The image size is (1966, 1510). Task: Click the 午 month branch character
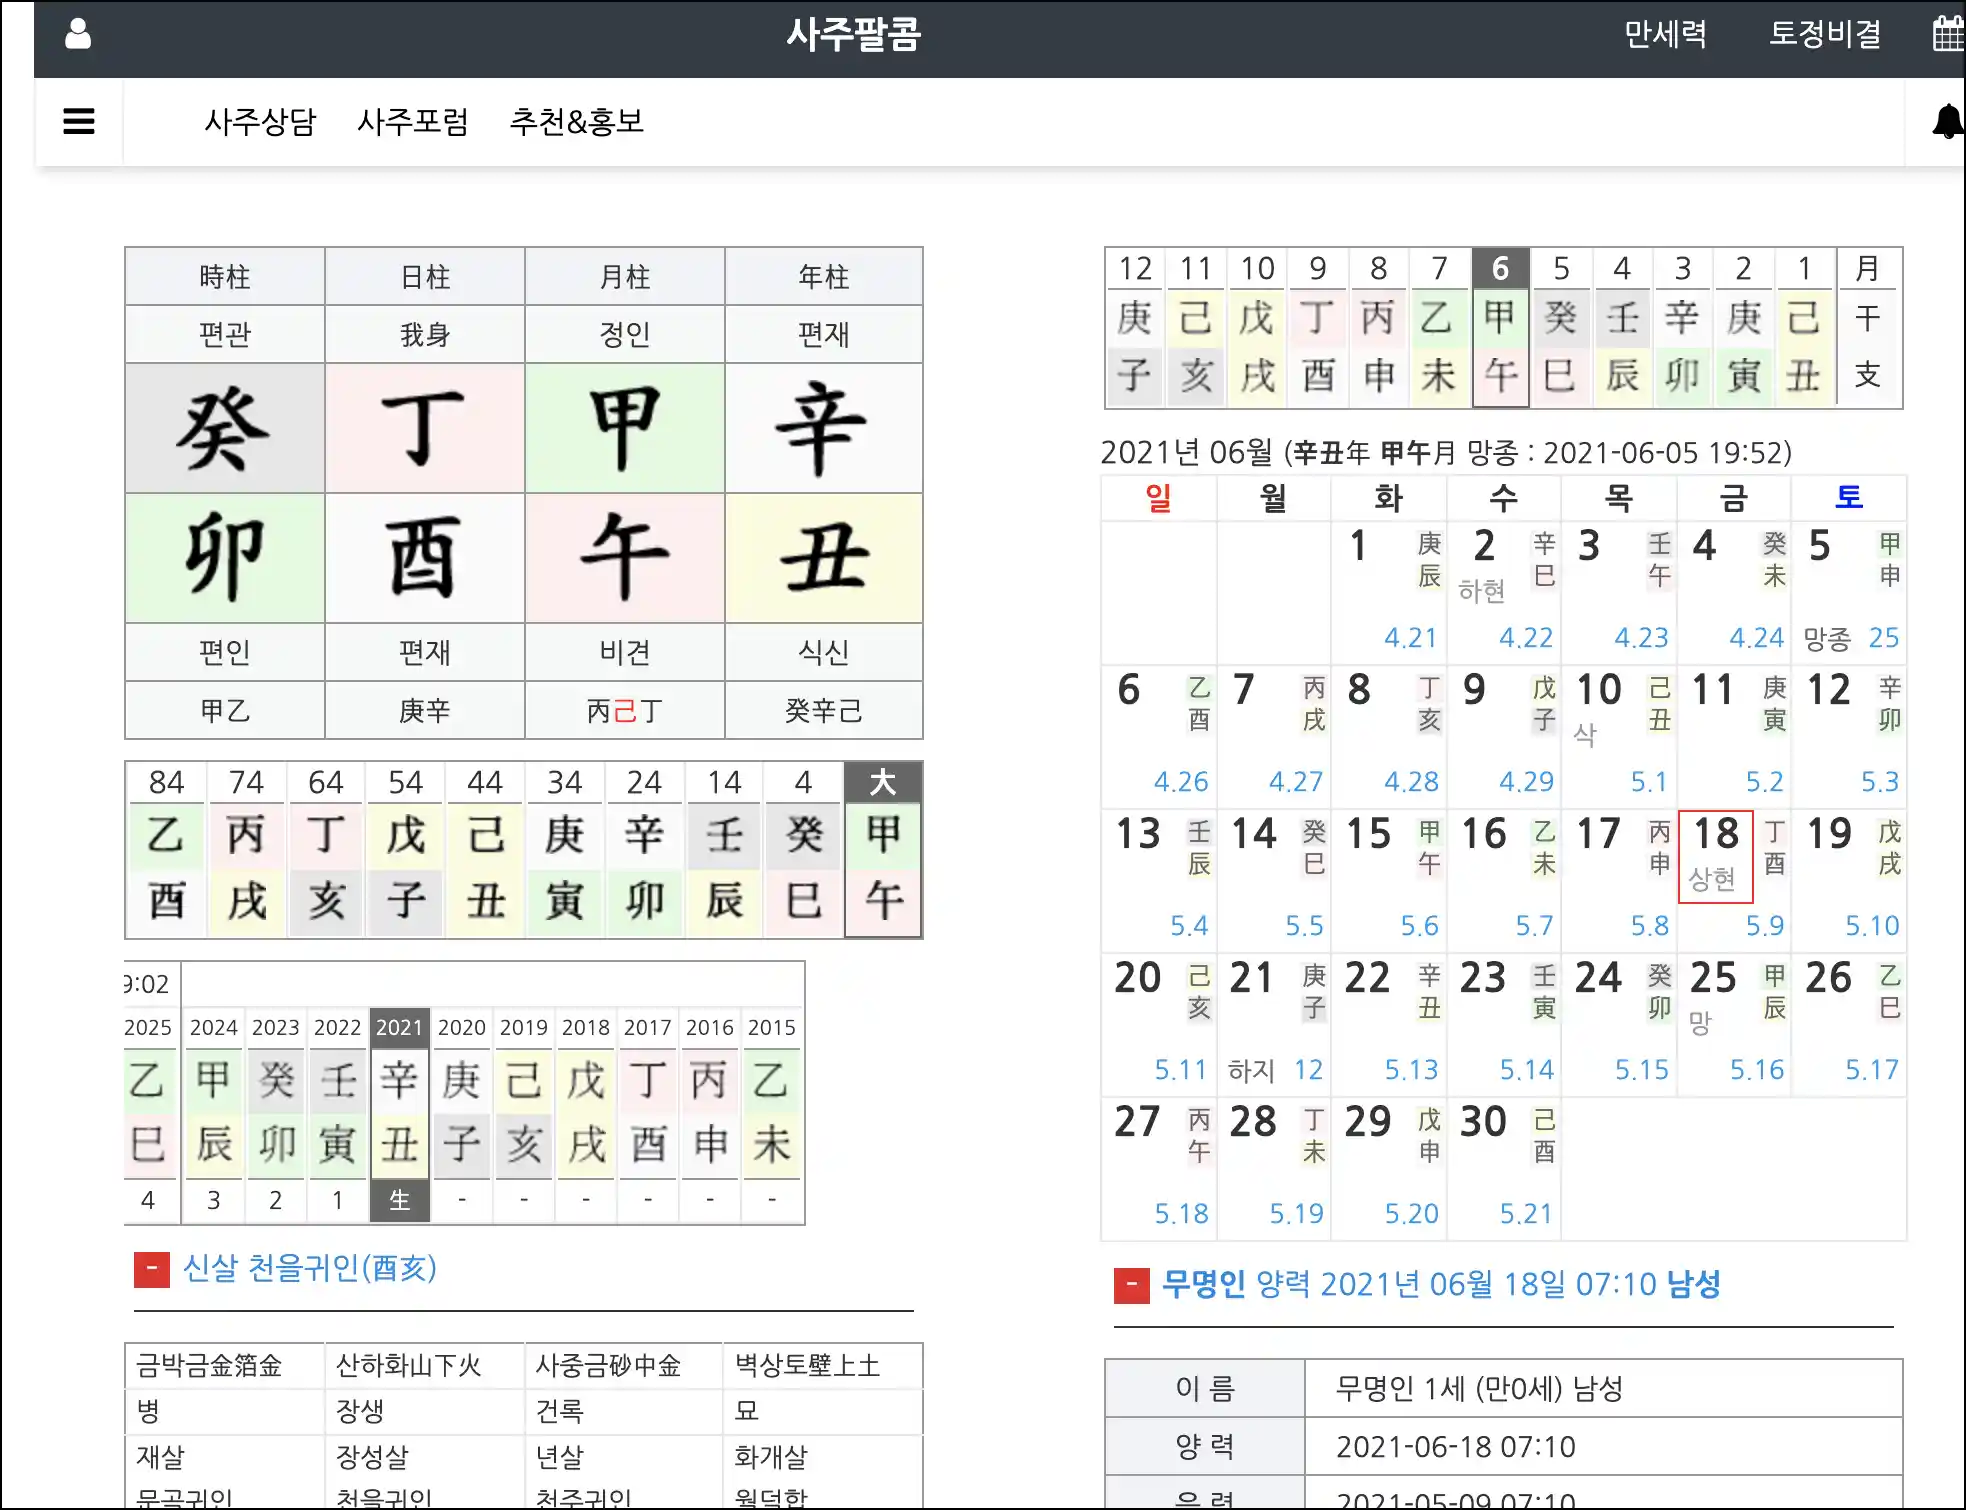[624, 558]
